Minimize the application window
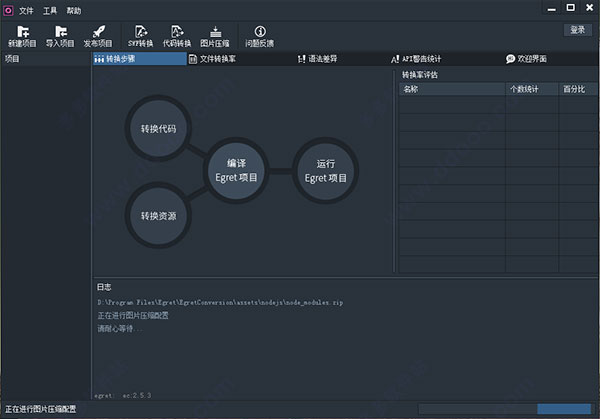This screenshot has height=419, width=600. (x=551, y=8)
